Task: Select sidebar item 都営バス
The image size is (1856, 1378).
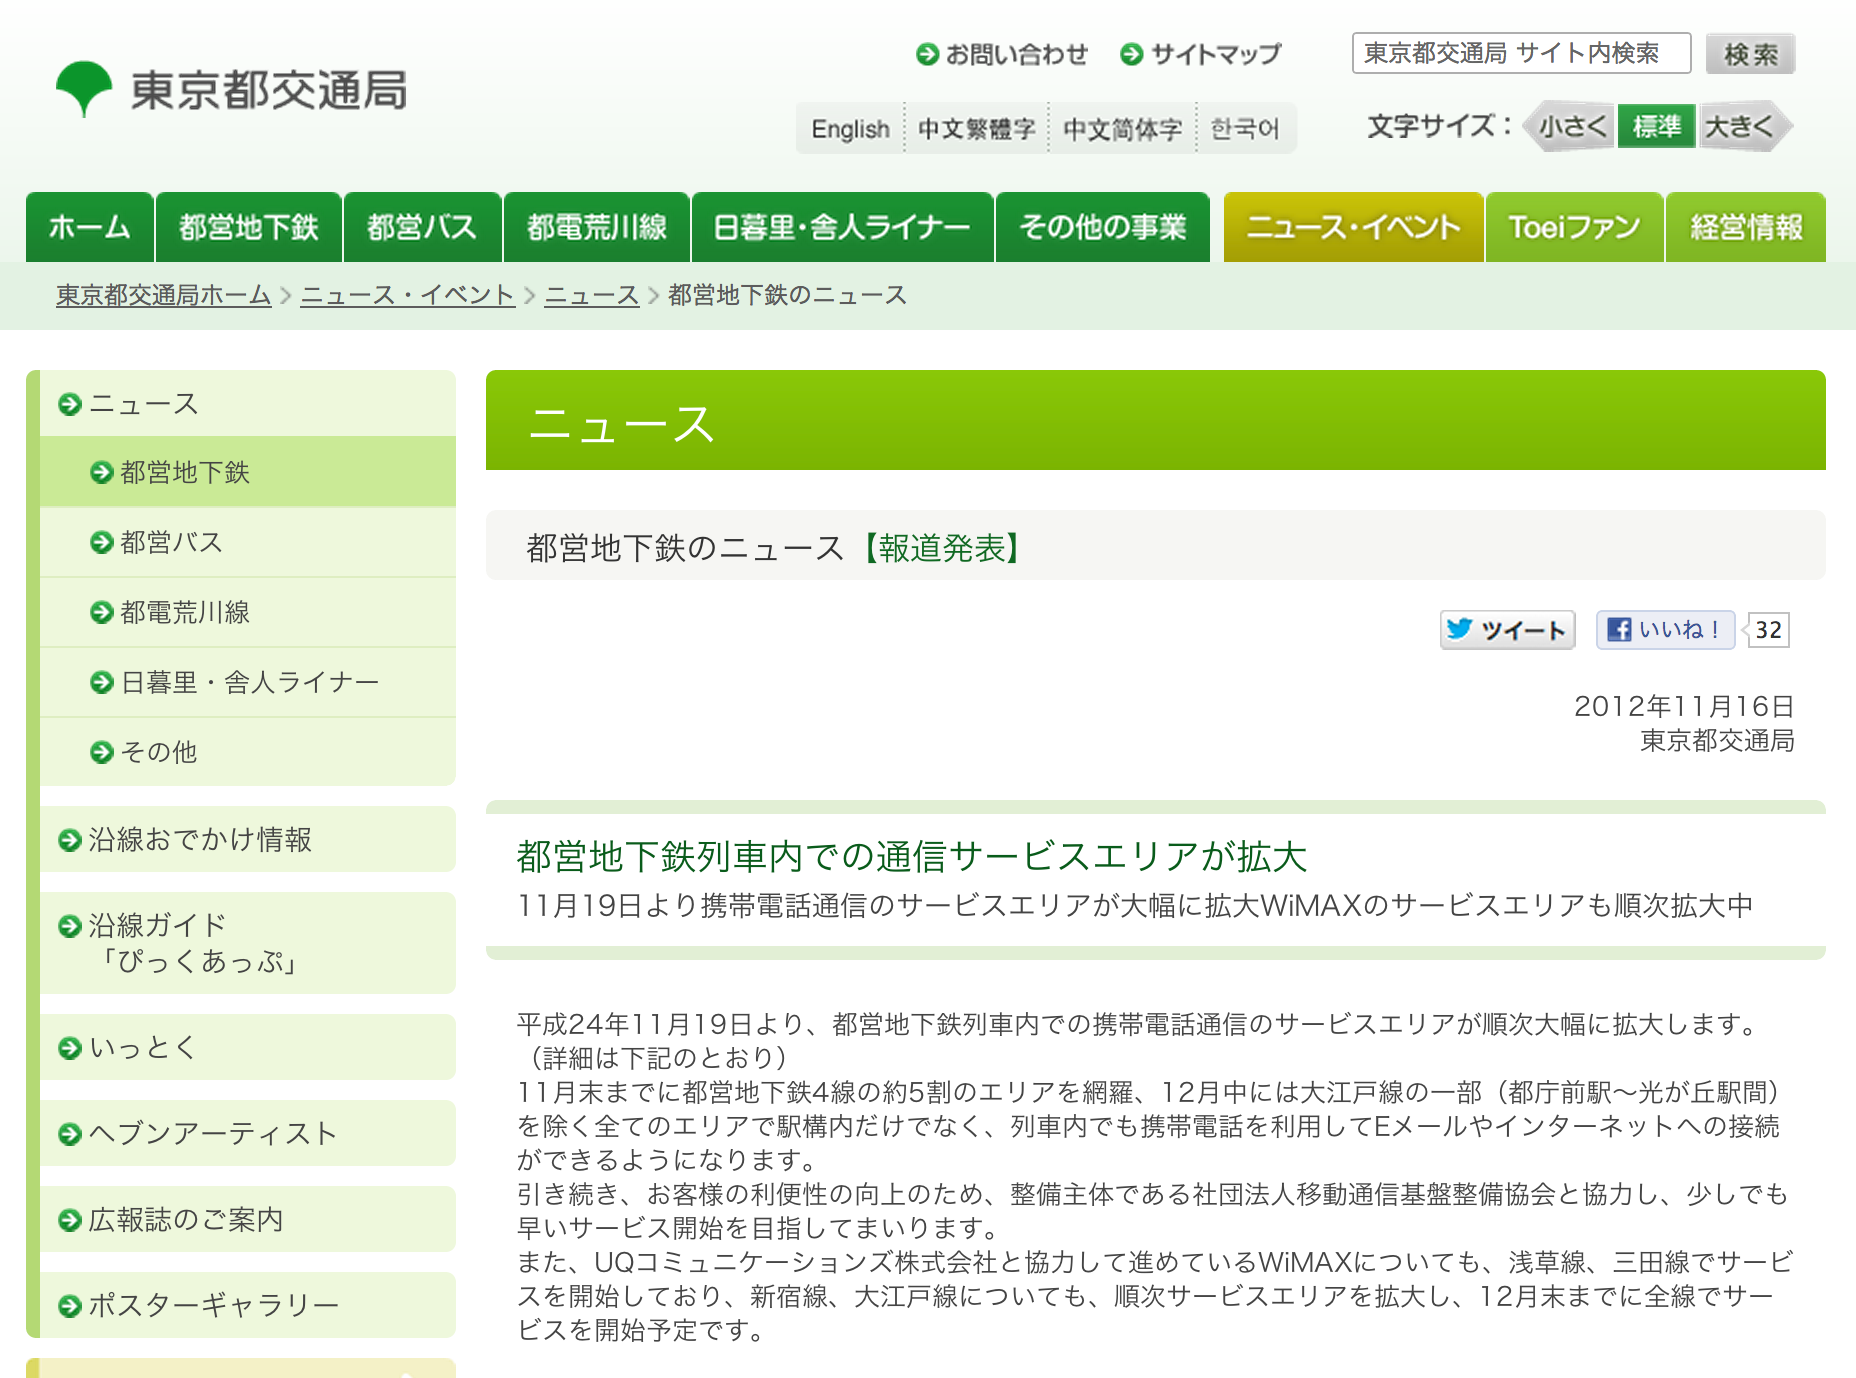Action: (248, 542)
